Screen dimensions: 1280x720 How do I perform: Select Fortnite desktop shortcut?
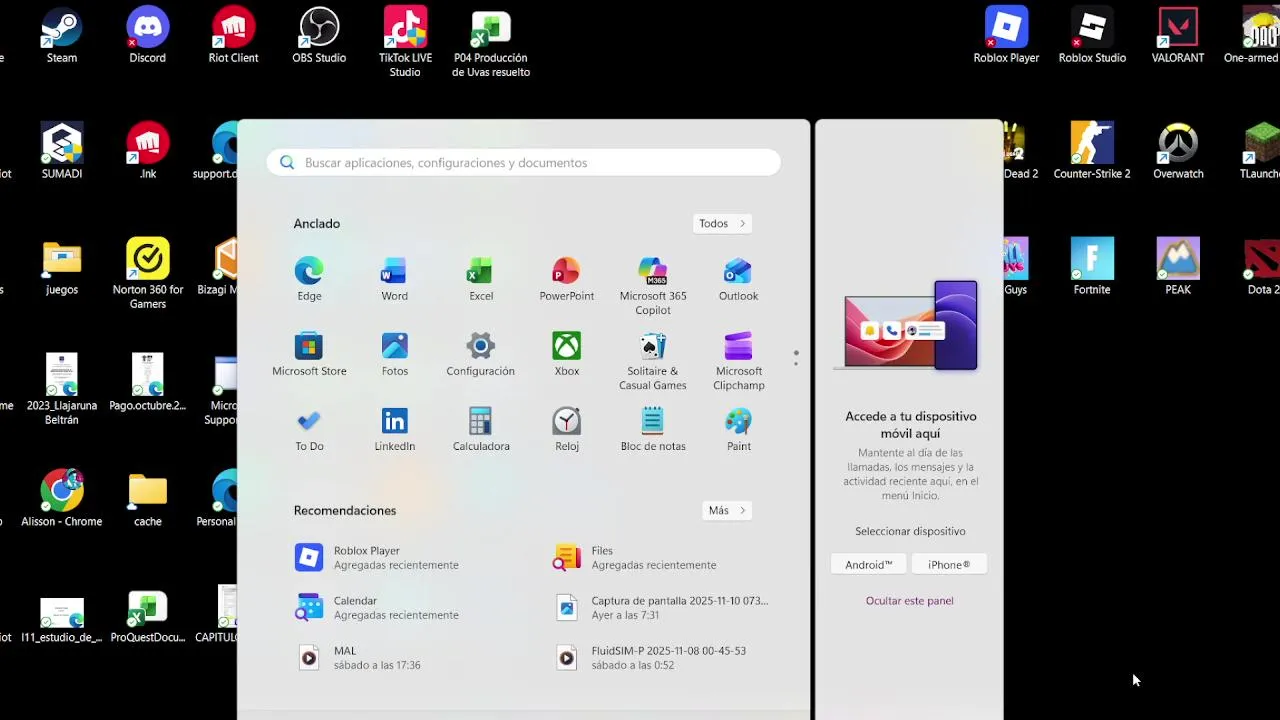pyautogui.click(x=1092, y=268)
